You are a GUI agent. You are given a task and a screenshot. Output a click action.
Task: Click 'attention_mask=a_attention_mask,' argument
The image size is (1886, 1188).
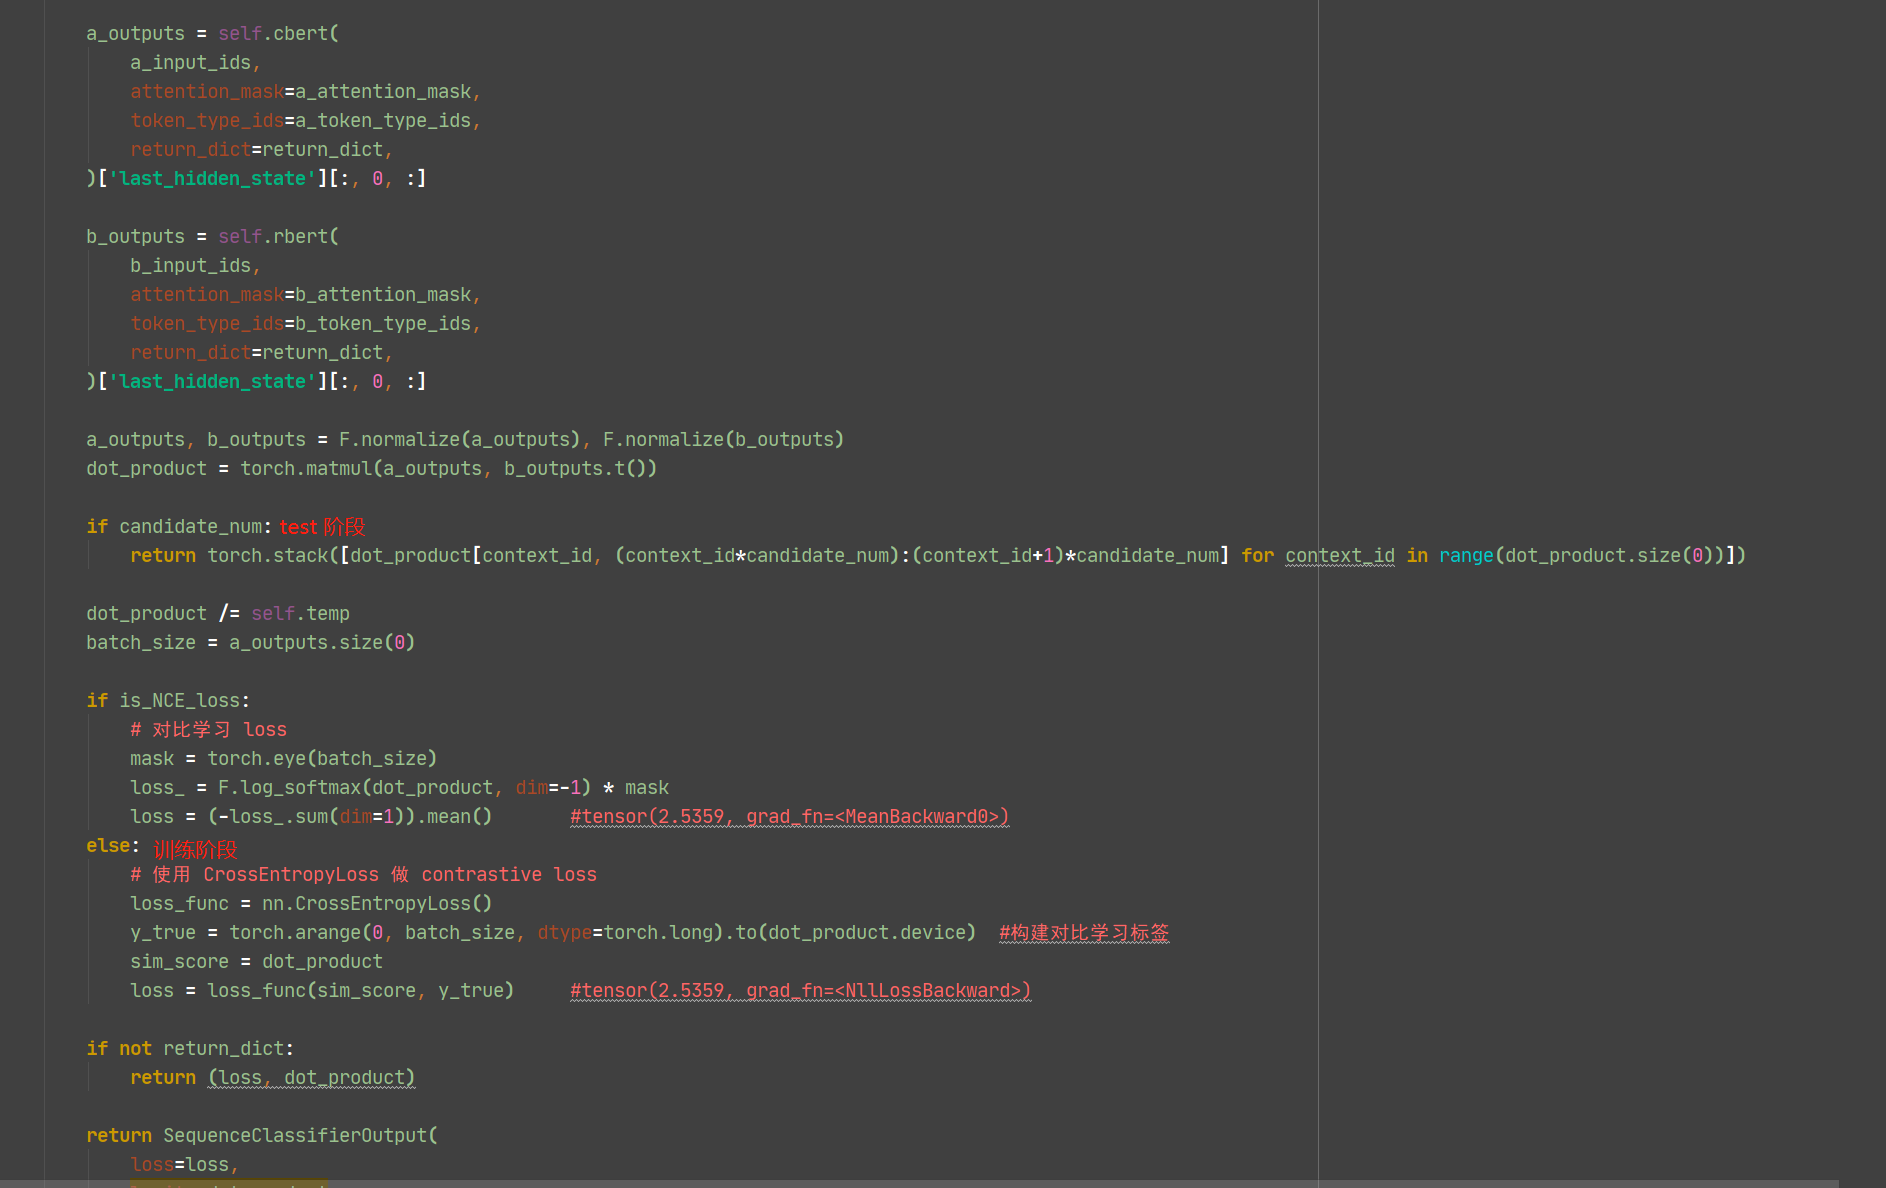306,92
